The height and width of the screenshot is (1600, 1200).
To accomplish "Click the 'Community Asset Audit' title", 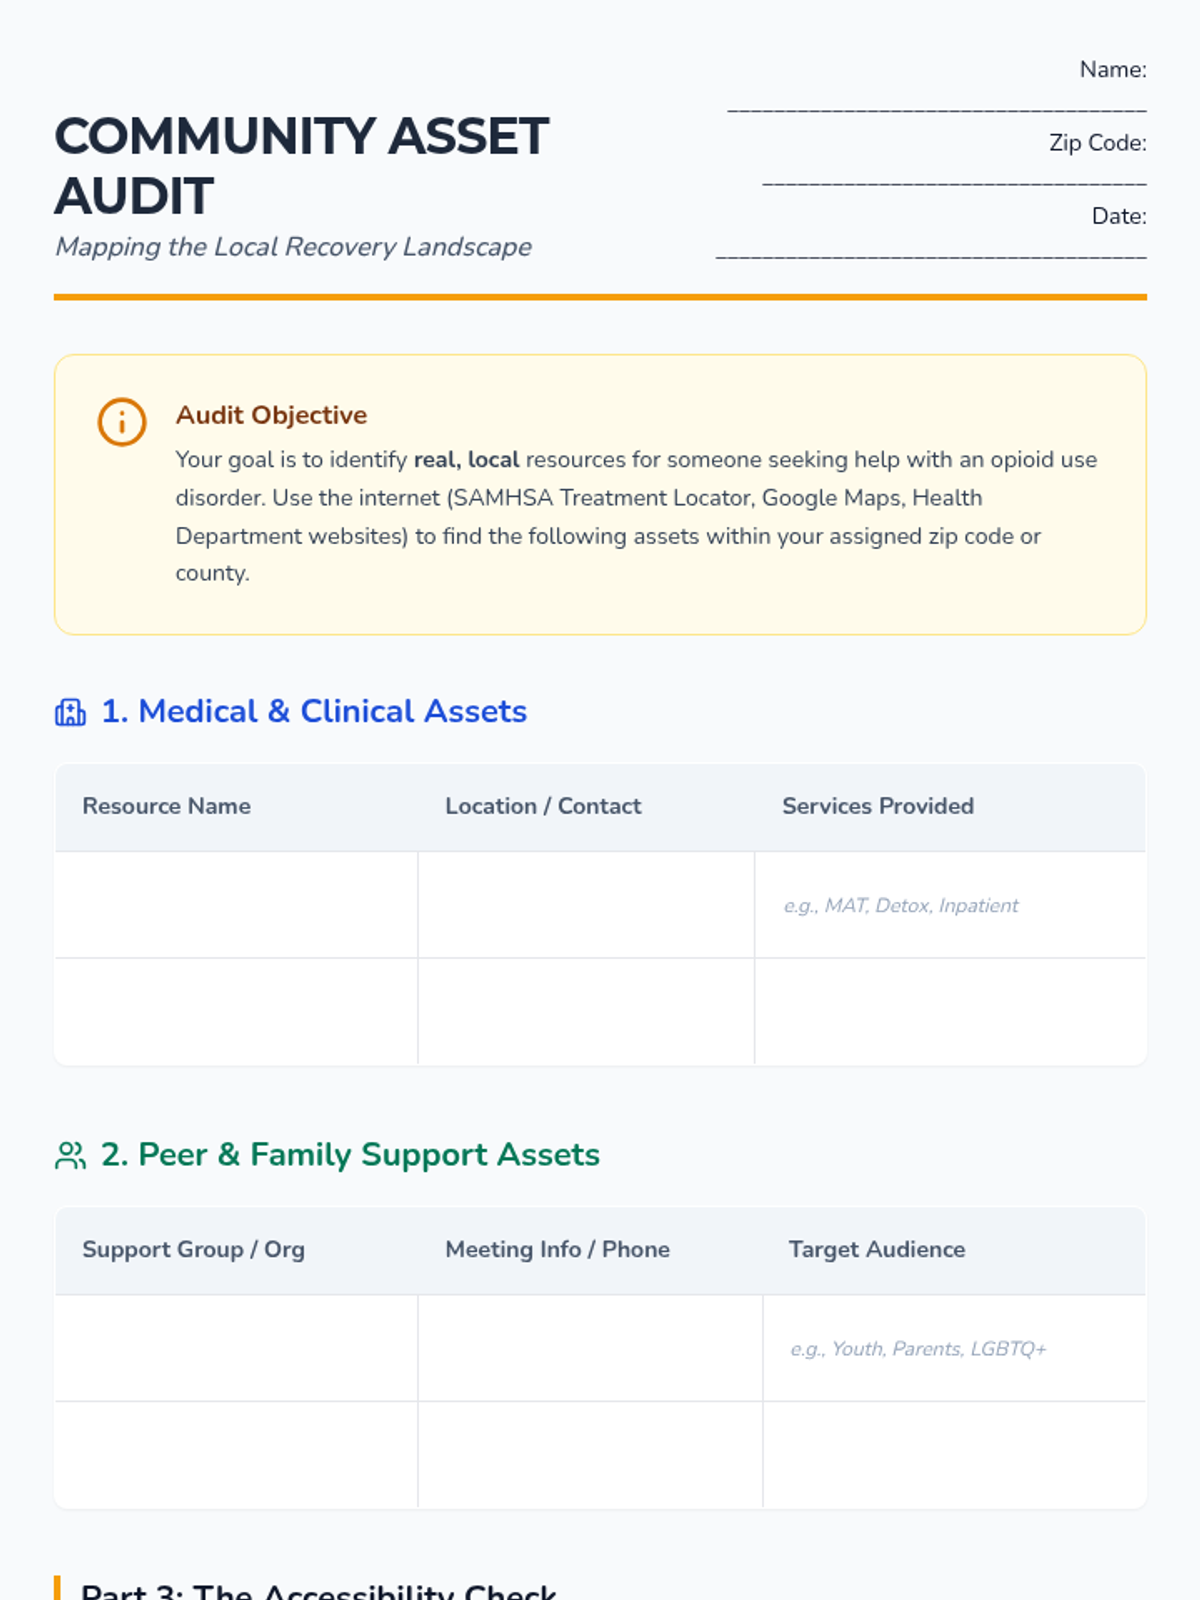I will coord(301,165).
